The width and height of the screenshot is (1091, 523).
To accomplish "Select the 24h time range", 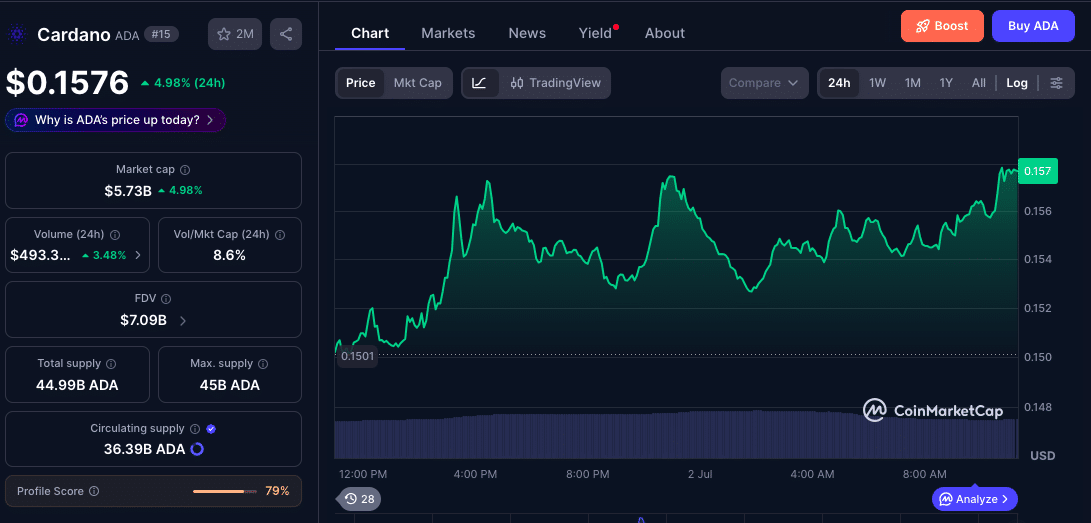I will coord(839,83).
